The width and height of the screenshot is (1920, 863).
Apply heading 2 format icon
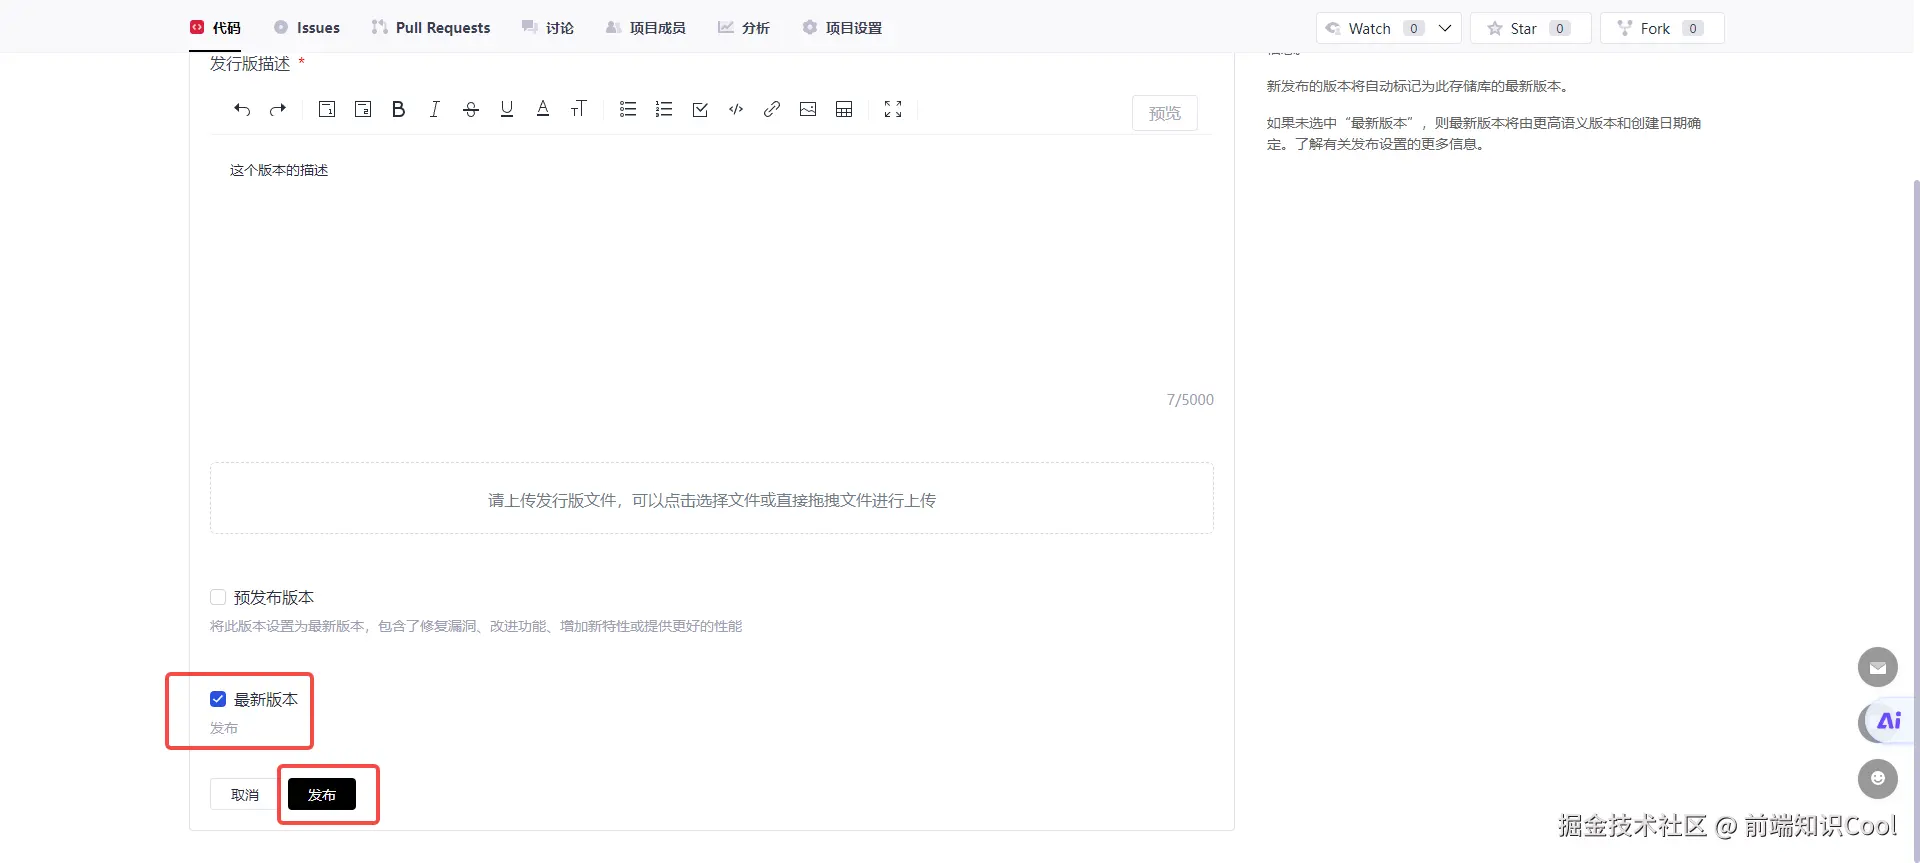tap(363, 110)
